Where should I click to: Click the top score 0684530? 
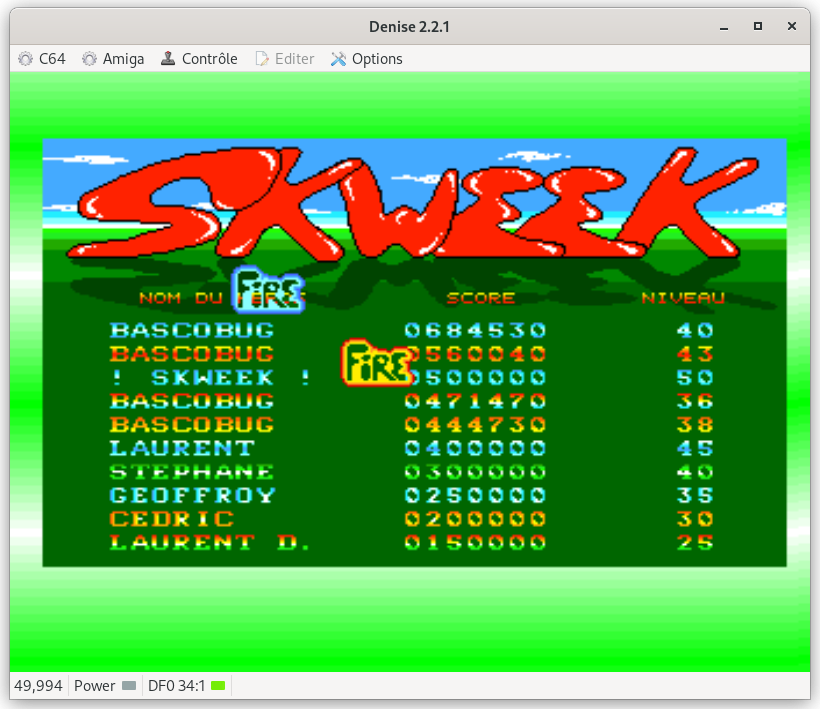[x=475, y=330]
